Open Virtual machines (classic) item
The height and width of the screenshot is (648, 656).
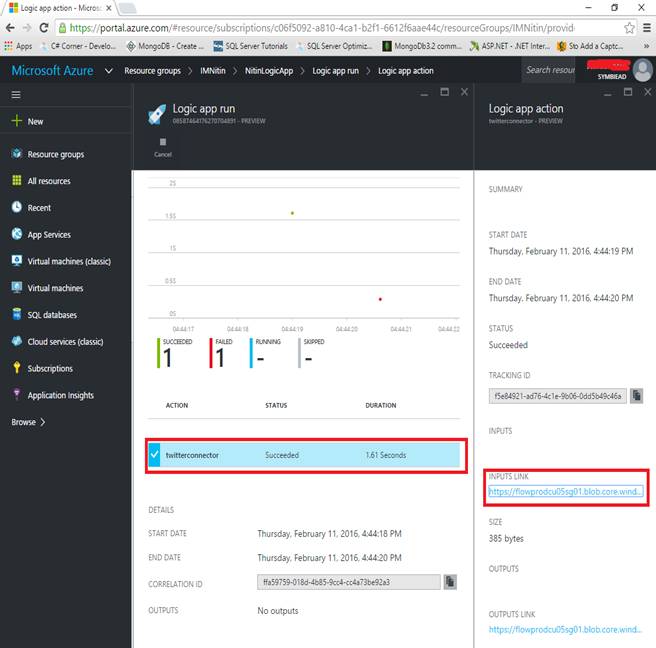tap(69, 261)
